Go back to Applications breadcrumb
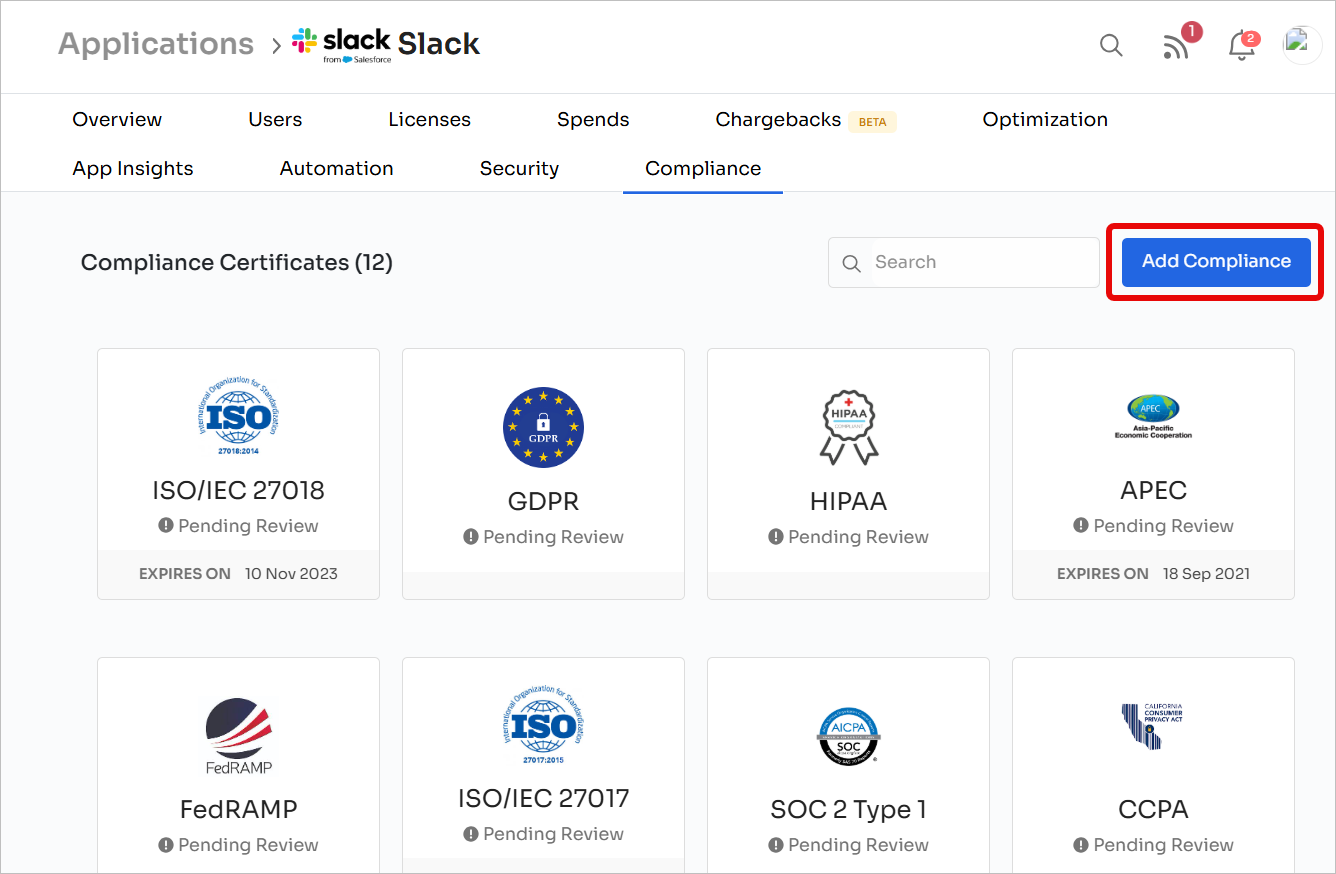The height and width of the screenshot is (874, 1336). 156,44
